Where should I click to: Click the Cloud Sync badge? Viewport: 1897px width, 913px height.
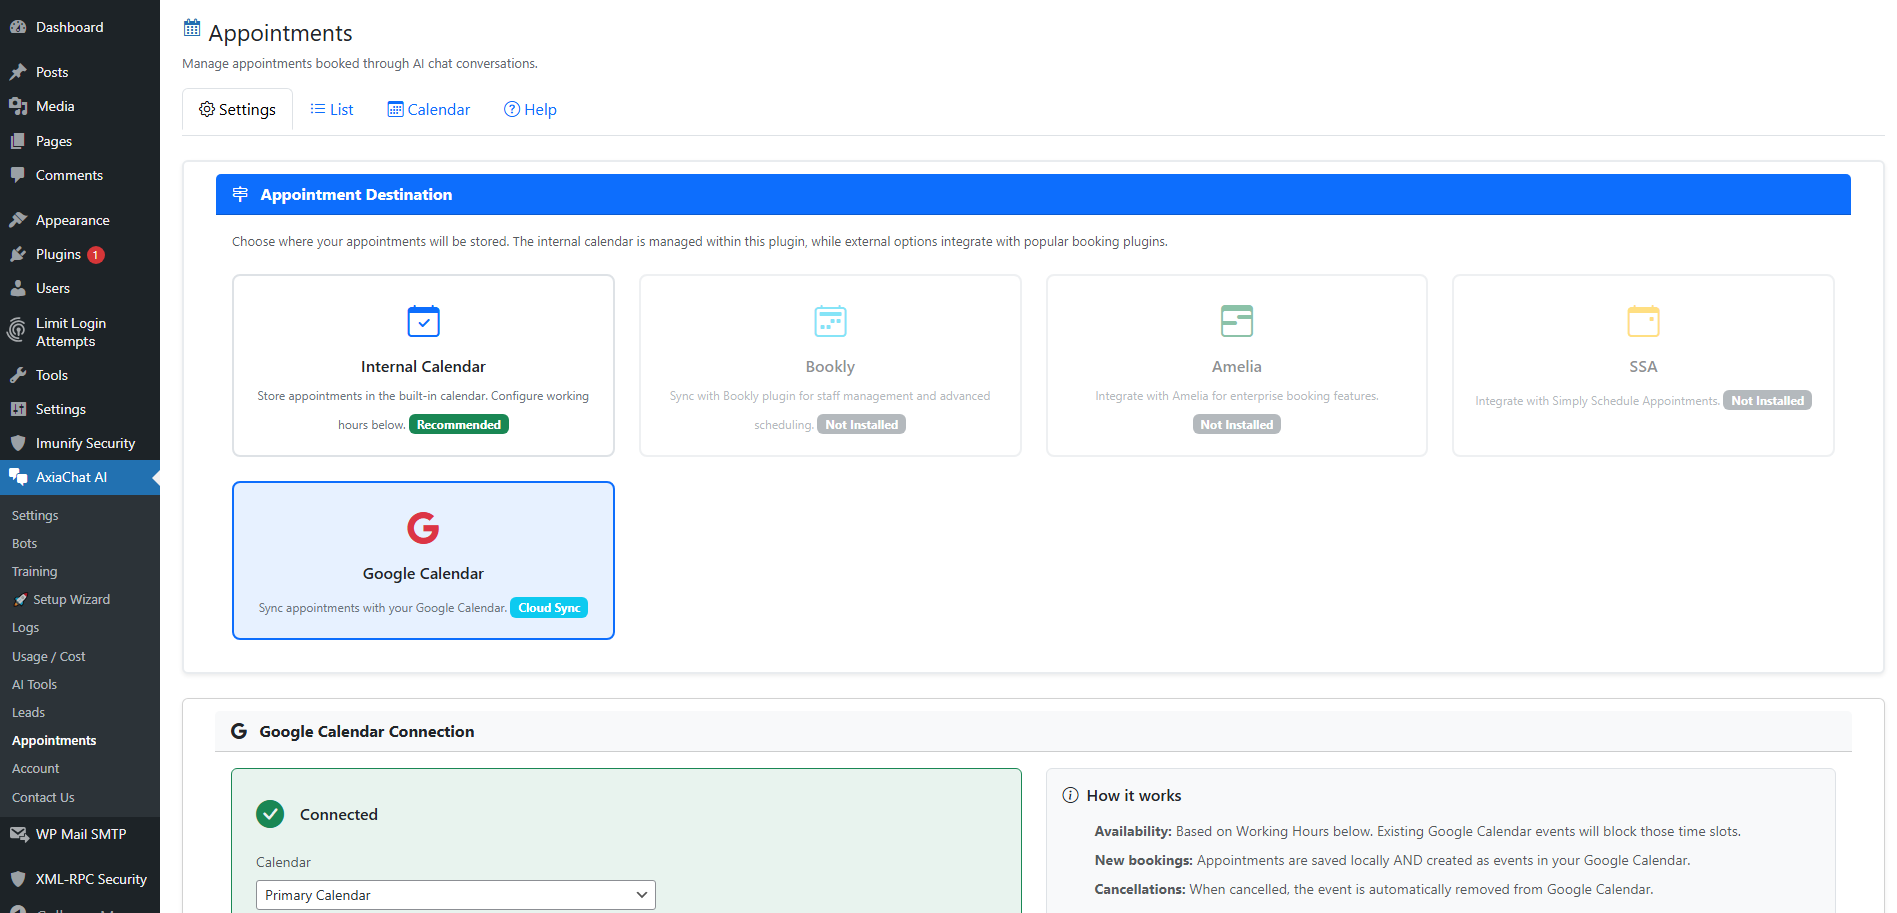548,607
